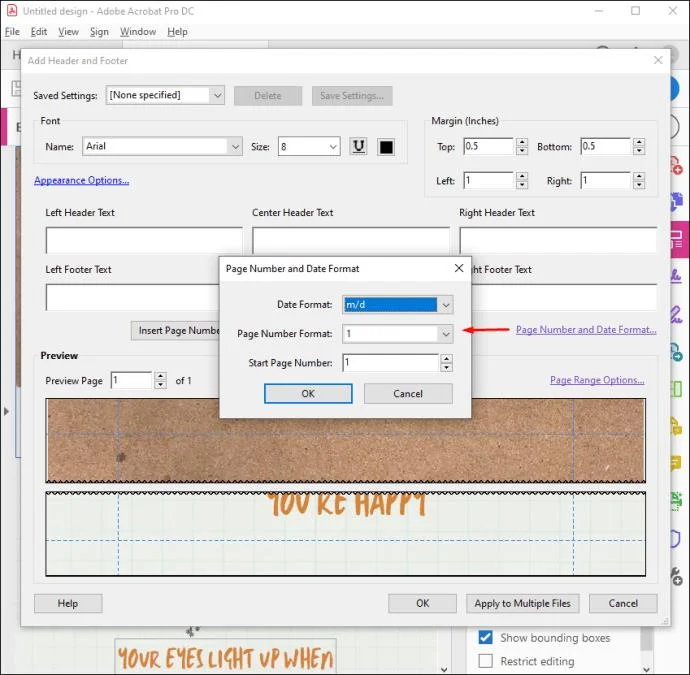Open the black font color swatch
This screenshot has width=690, height=675.
386,147
